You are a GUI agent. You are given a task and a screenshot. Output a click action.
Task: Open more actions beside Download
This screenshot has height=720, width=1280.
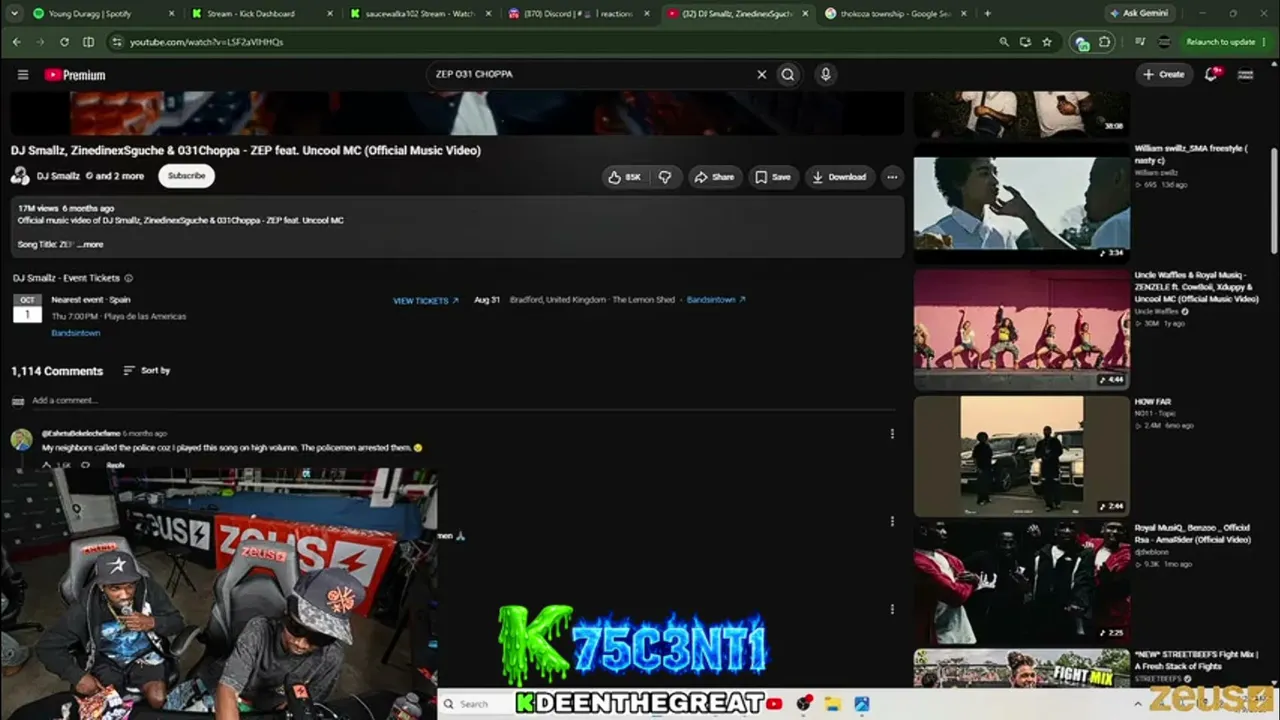[x=892, y=177]
